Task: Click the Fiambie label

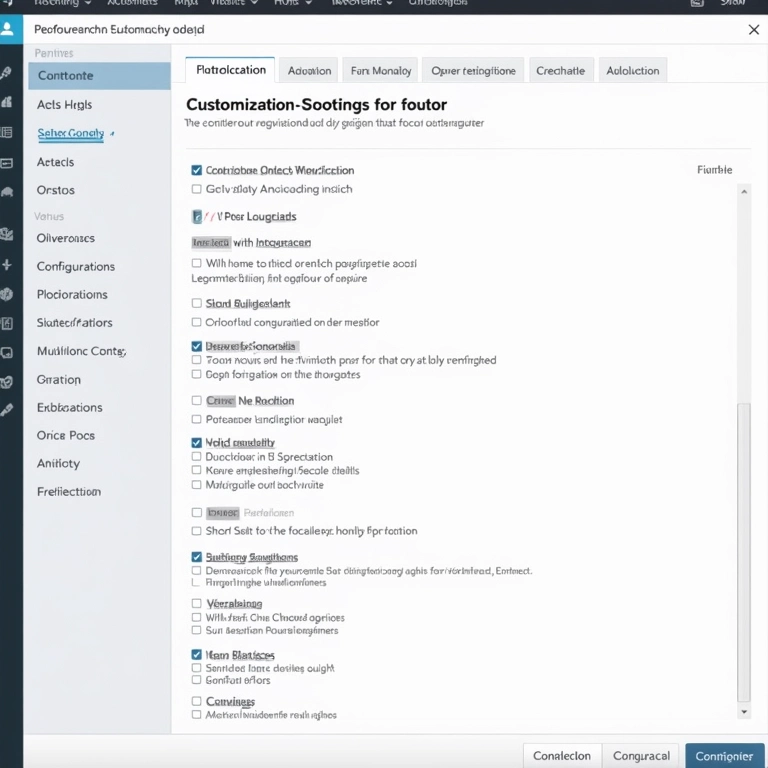Action: (x=715, y=170)
